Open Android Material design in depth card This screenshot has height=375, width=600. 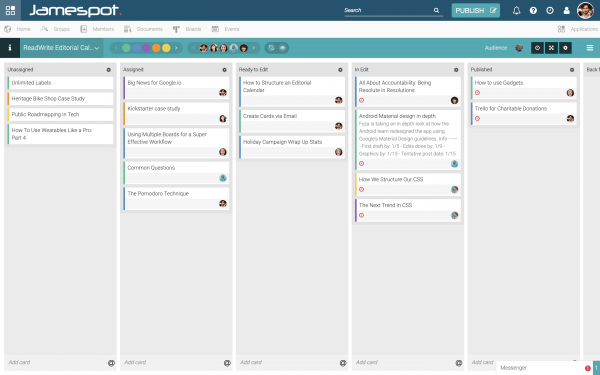[408, 140]
